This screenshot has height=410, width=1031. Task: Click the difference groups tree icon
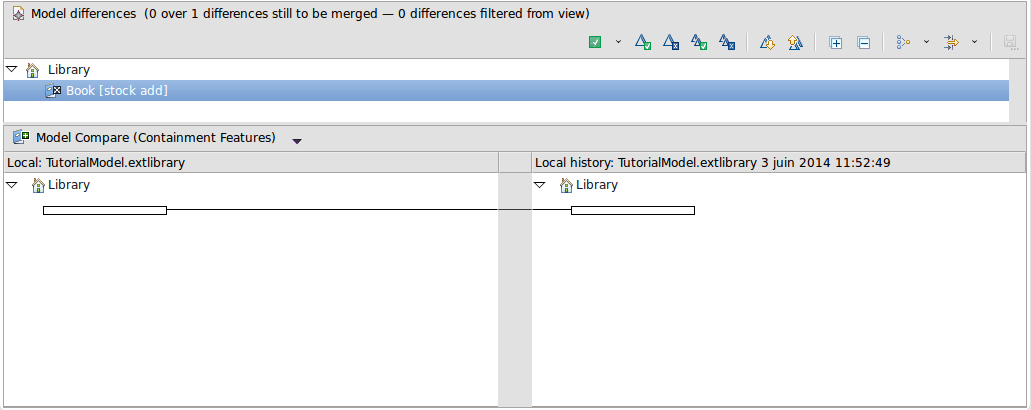coord(903,43)
